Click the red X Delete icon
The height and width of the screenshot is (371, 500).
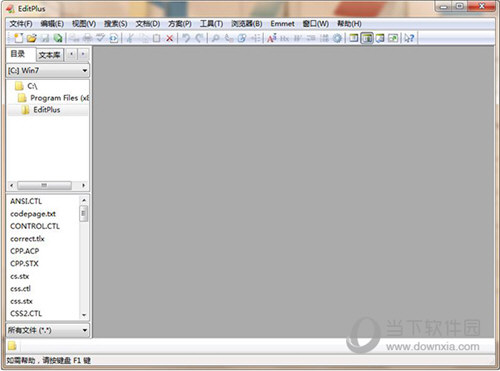(x=170, y=38)
